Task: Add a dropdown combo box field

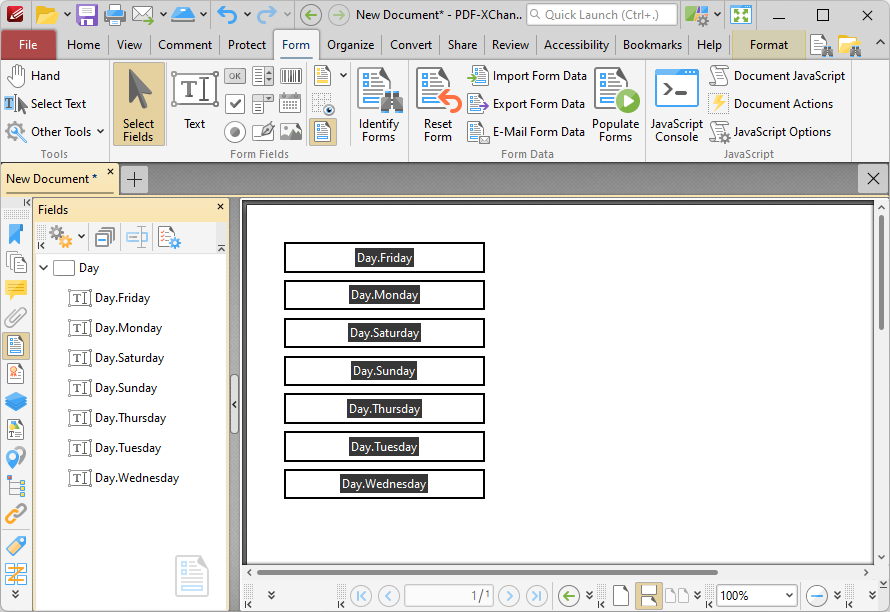Action: pos(262,104)
